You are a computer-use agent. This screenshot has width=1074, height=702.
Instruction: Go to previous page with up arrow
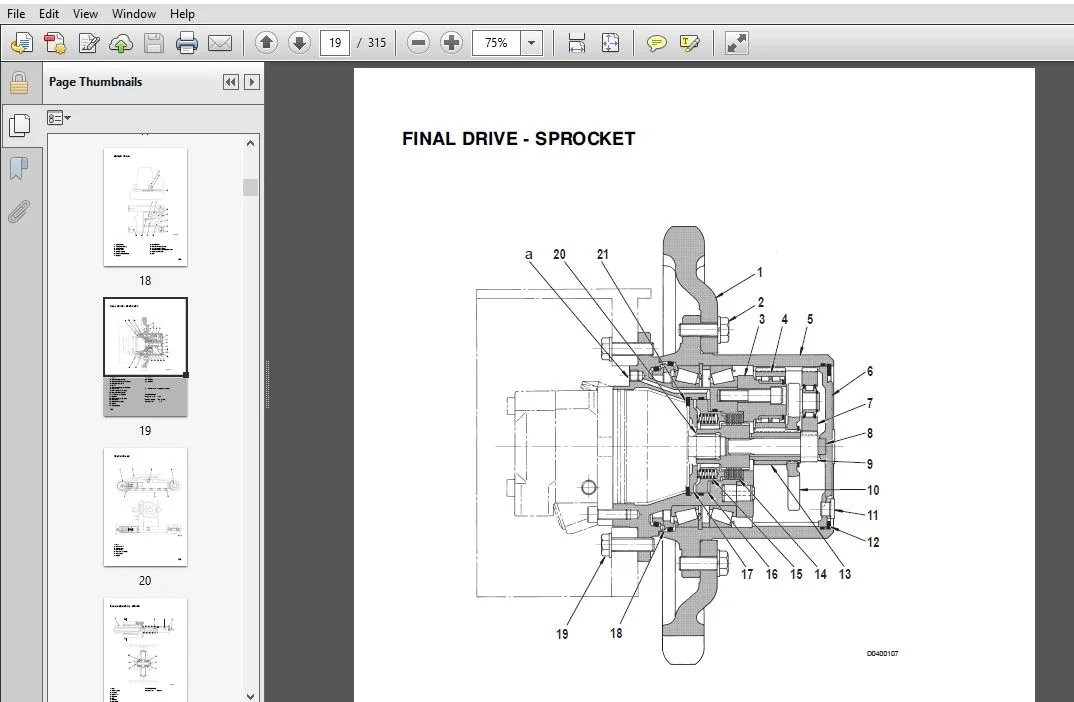(x=266, y=43)
